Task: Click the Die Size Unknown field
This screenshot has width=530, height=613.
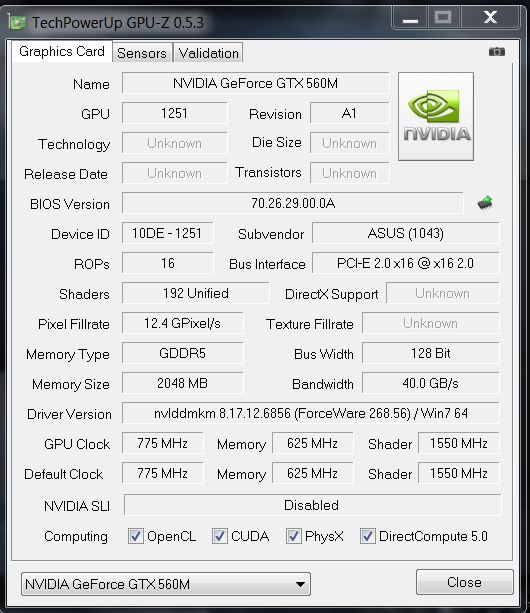Action: (x=349, y=143)
